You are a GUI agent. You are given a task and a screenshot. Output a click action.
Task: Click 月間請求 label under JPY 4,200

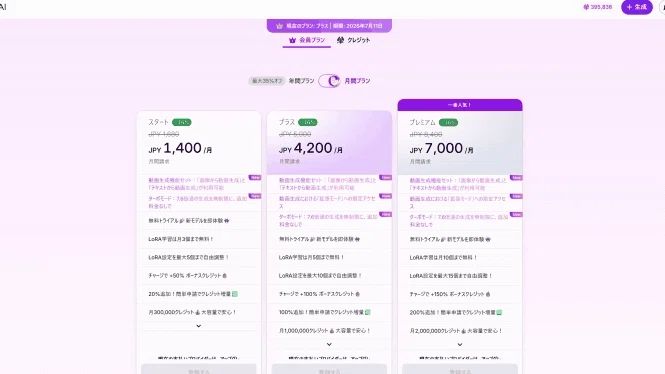click(290, 162)
